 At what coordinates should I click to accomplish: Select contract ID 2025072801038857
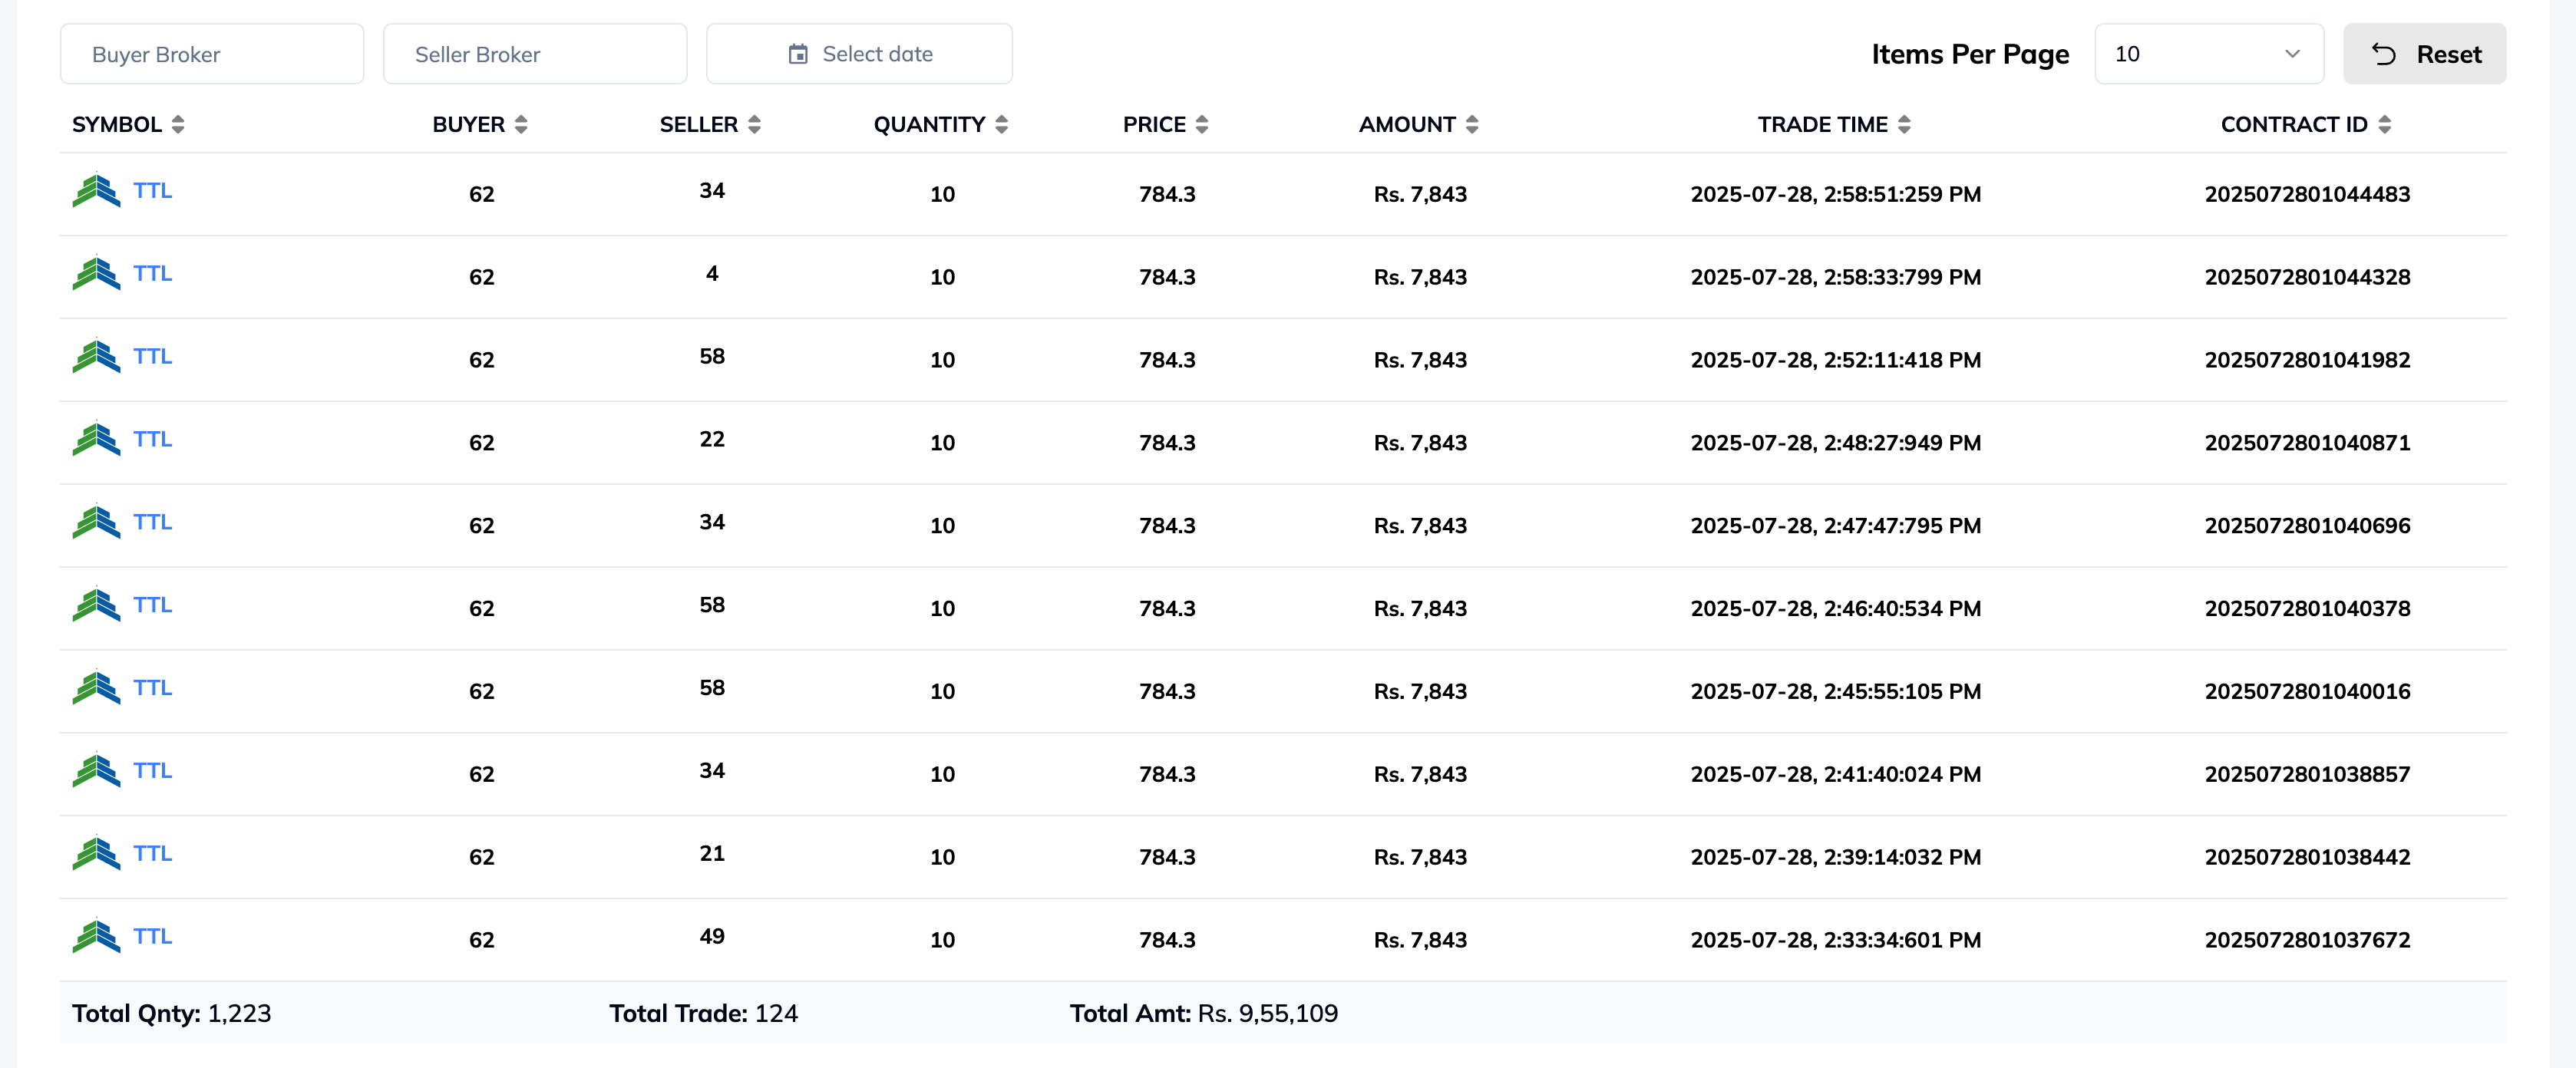[2307, 775]
